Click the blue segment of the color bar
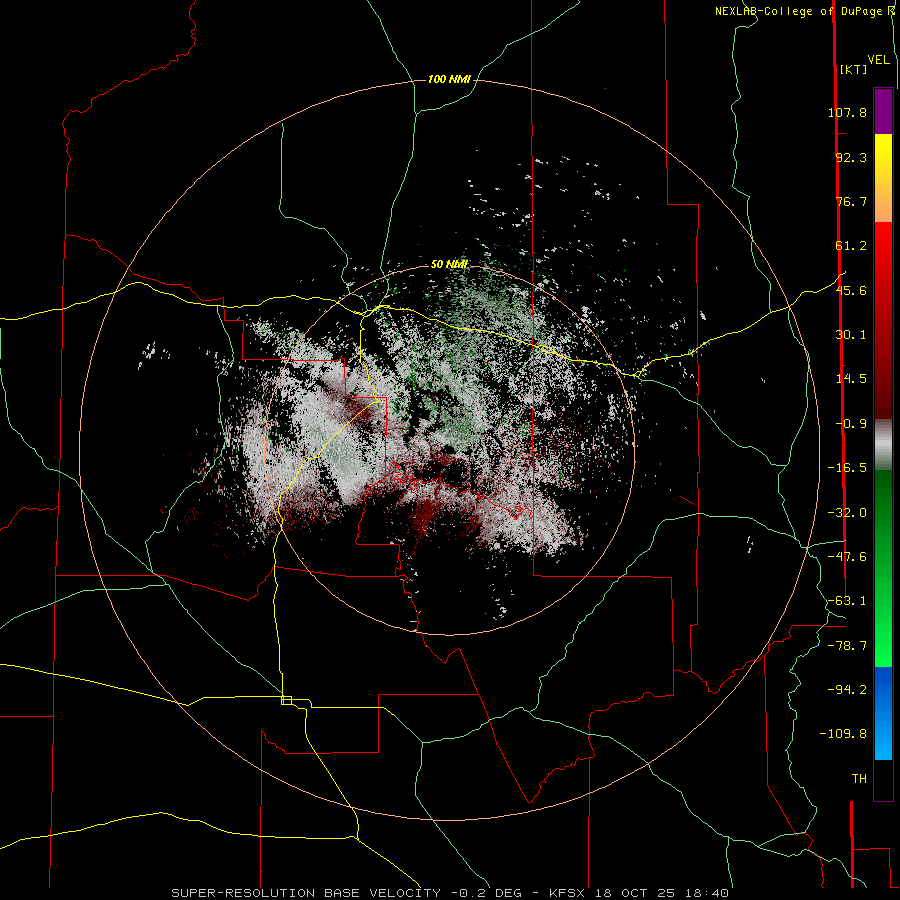This screenshot has height=900, width=900. click(x=883, y=713)
